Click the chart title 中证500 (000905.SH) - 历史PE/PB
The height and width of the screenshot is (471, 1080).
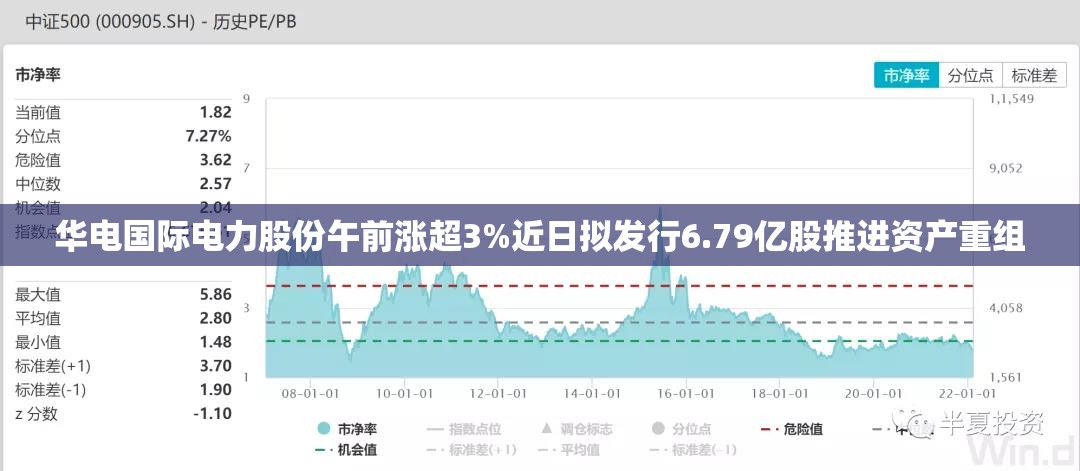click(161, 22)
